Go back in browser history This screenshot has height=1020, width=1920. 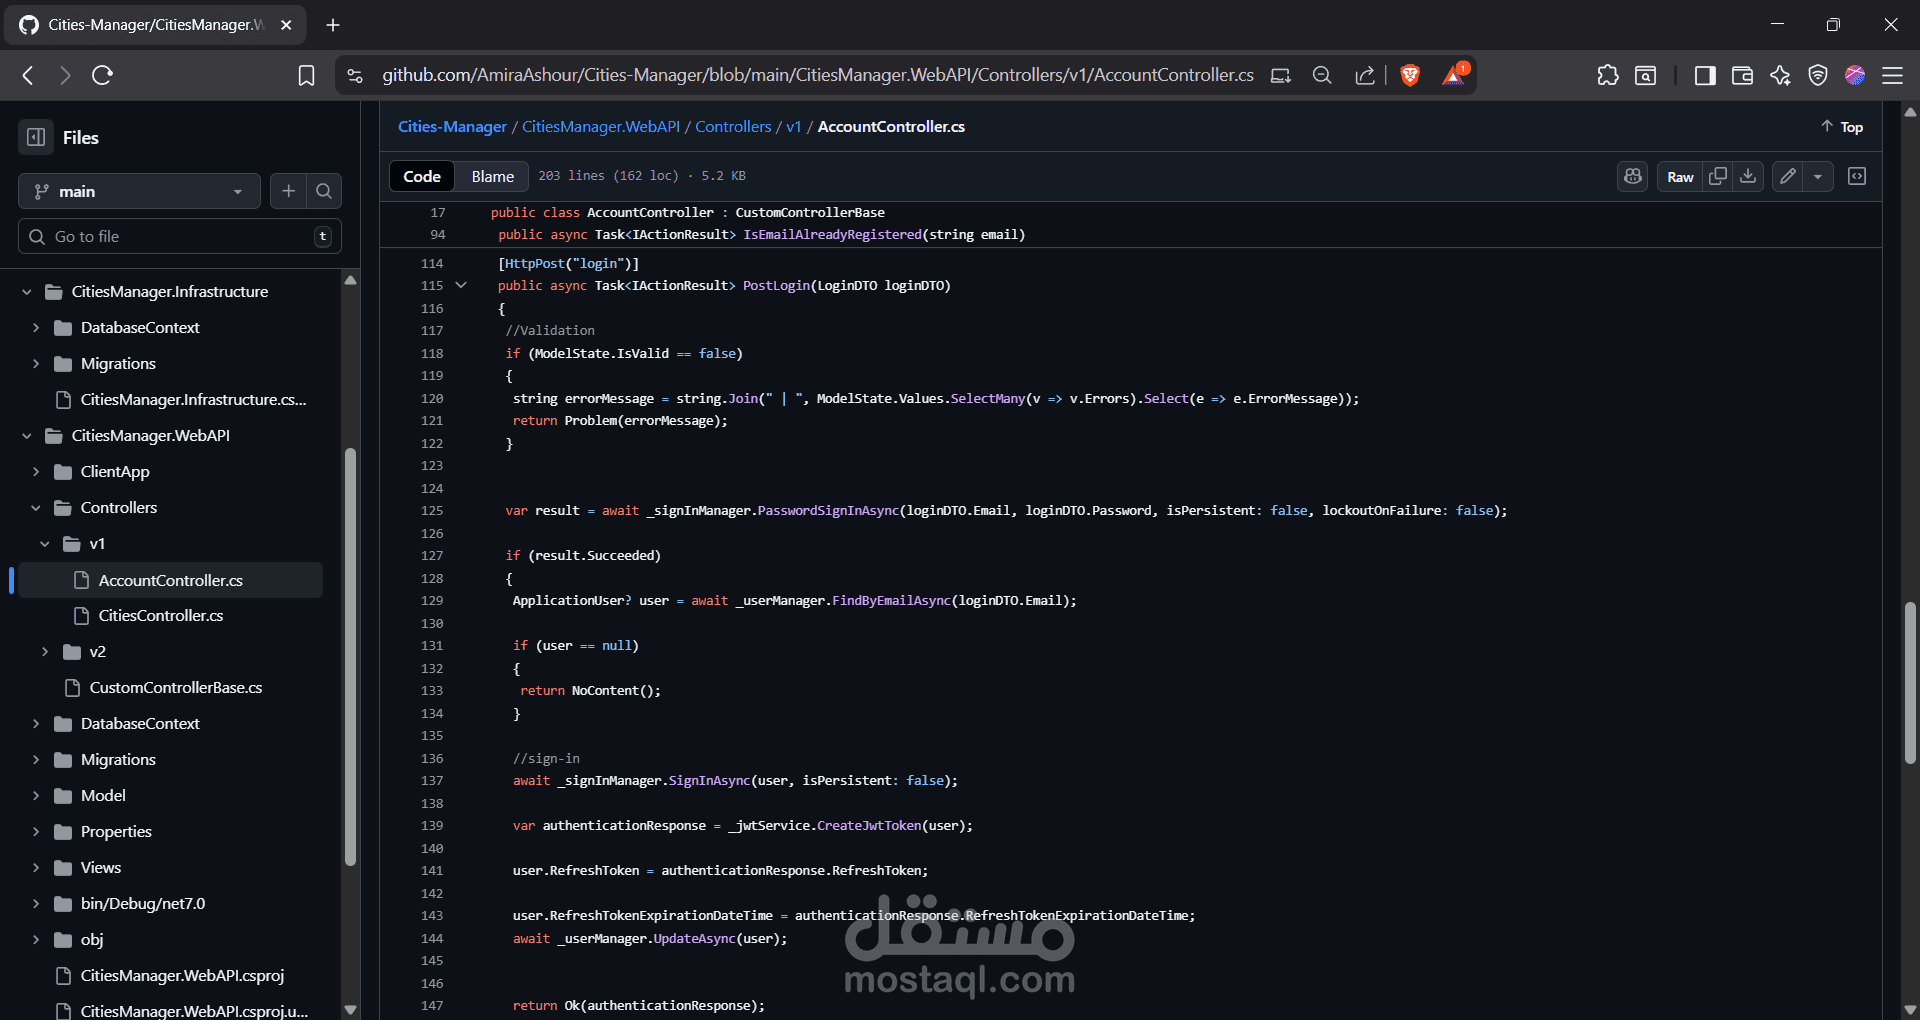[x=28, y=75]
